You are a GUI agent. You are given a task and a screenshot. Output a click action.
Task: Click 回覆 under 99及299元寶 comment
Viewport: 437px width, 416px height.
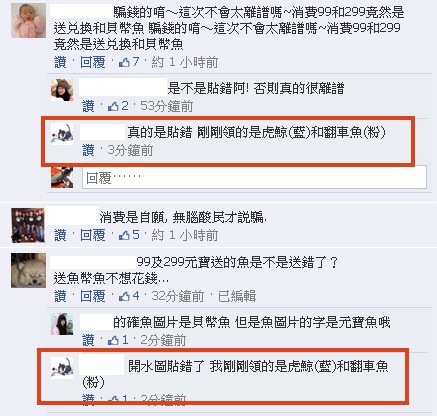click(93, 296)
